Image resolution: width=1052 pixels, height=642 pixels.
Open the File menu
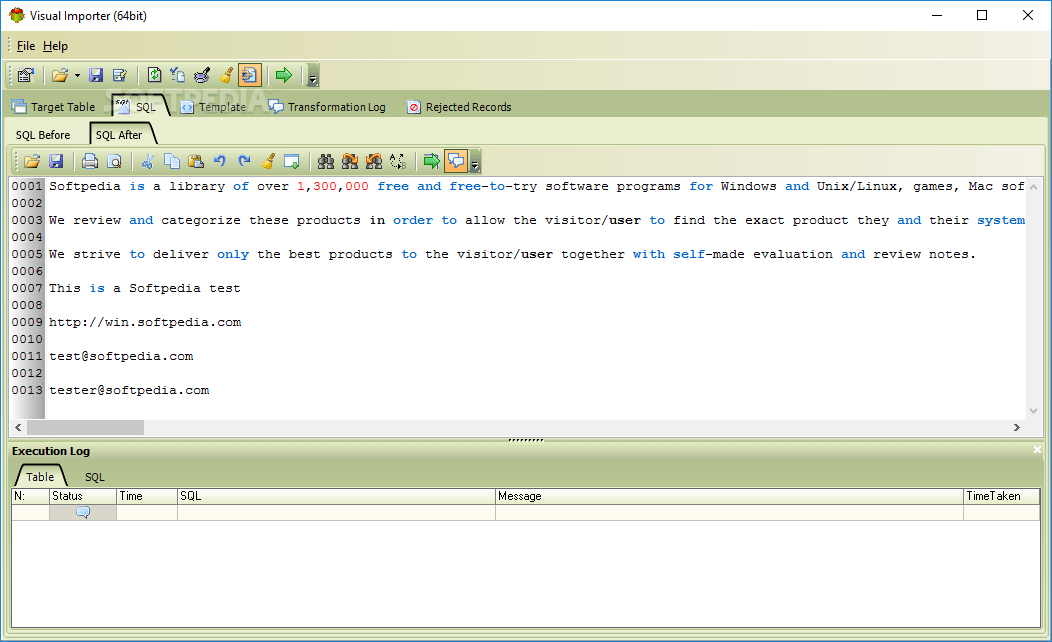(x=25, y=46)
